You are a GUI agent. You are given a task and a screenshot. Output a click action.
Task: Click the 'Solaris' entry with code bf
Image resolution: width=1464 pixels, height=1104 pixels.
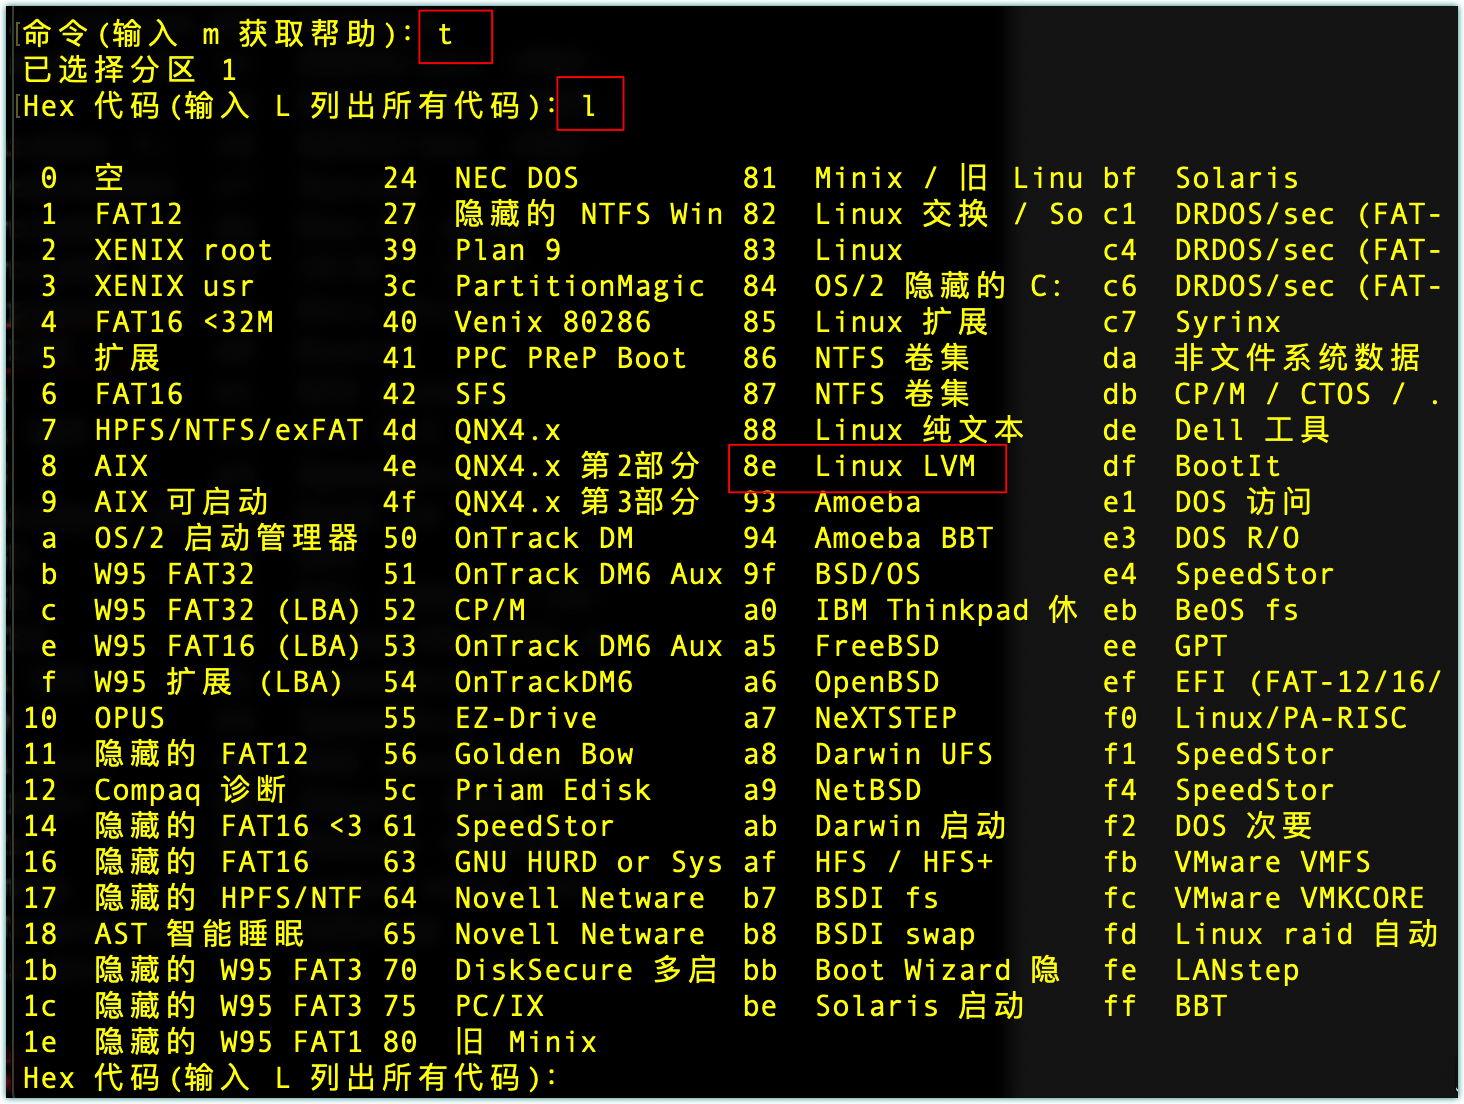[1237, 178]
